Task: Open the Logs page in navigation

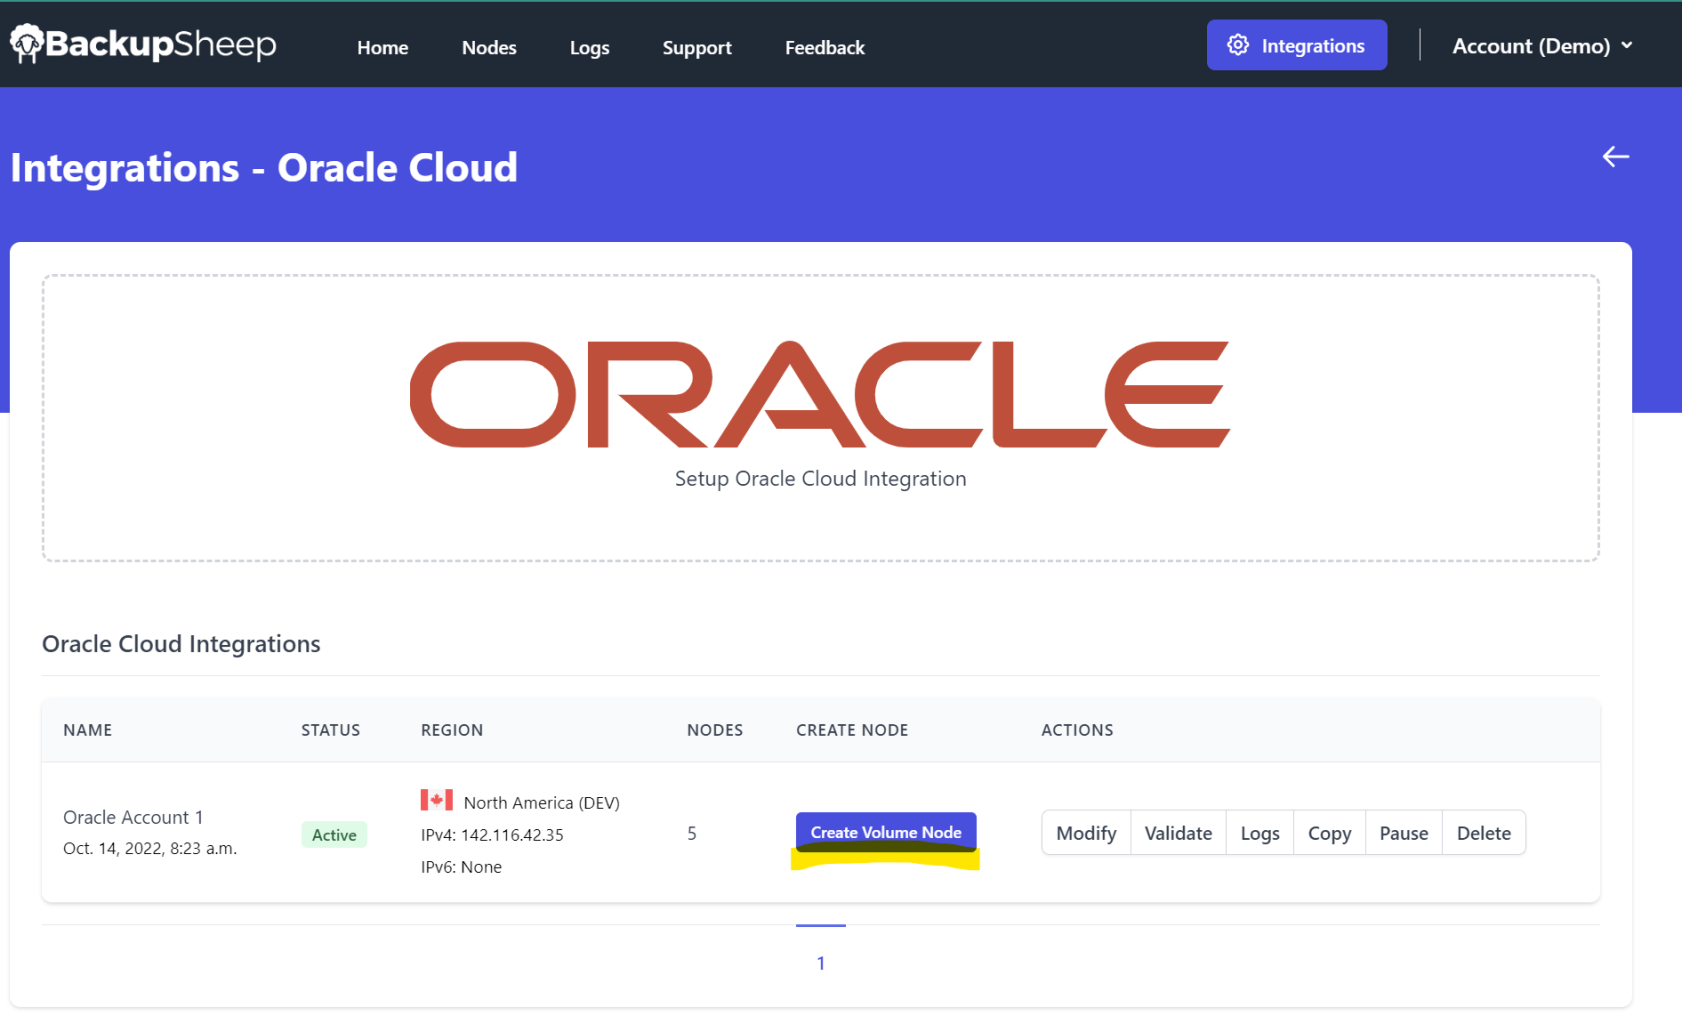Action: pyautogui.click(x=590, y=47)
